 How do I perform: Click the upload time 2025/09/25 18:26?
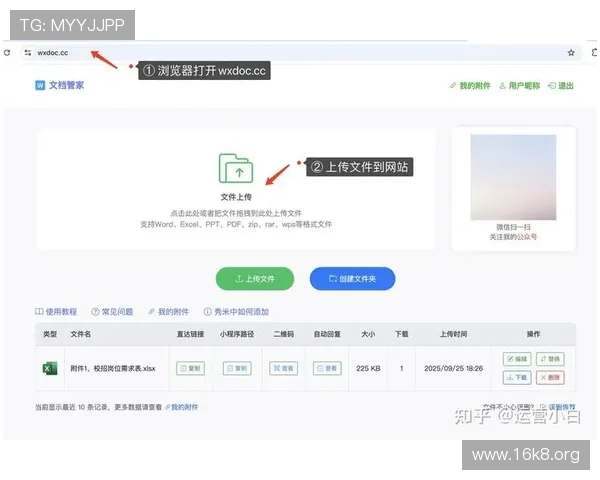[x=453, y=368]
